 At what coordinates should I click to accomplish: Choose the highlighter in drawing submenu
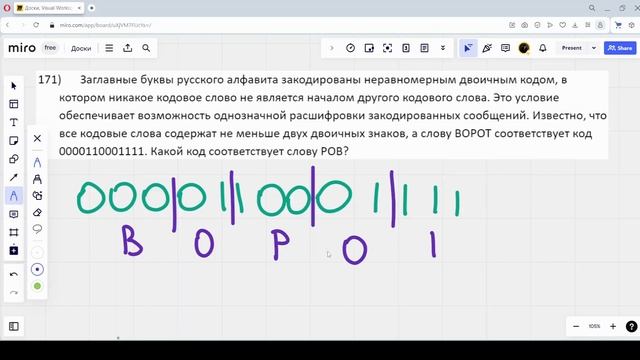(37, 179)
